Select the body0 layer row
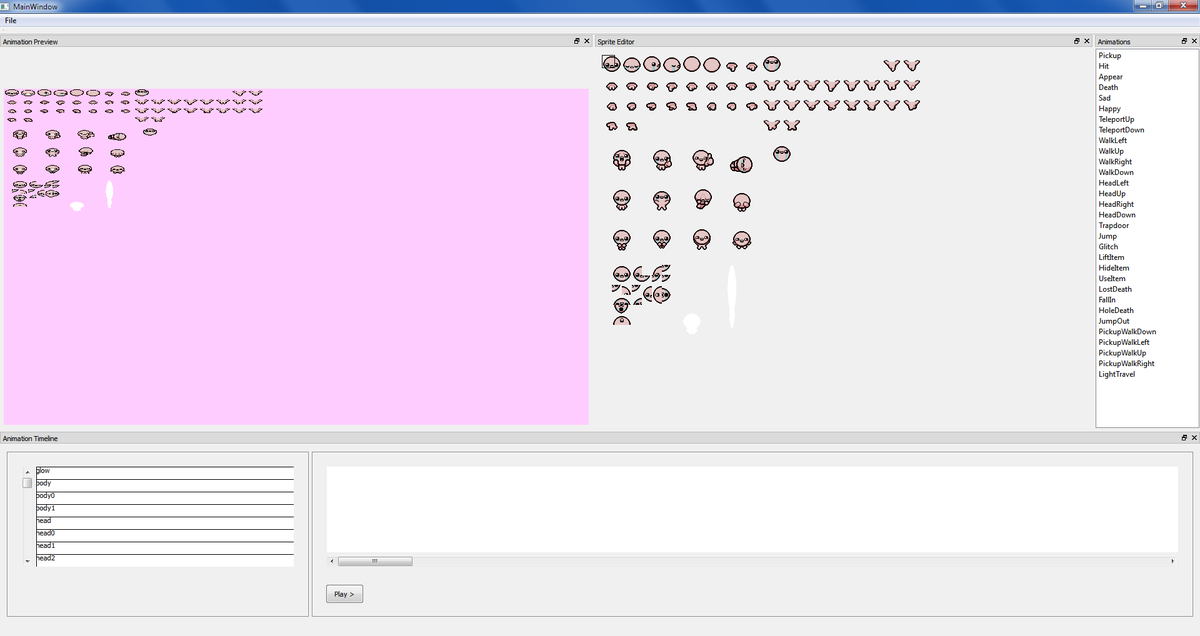Screen dimensions: 1200x636 (x=165, y=498)
